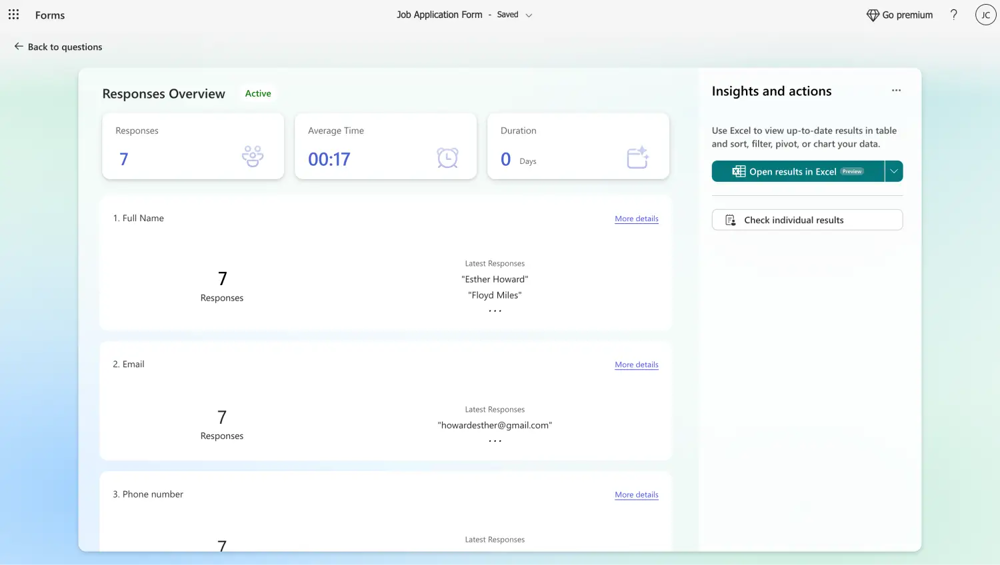Viewport: 1000px width, 565px height.
Task: Click the Duration calendar icon
Action: pos(637,157)
